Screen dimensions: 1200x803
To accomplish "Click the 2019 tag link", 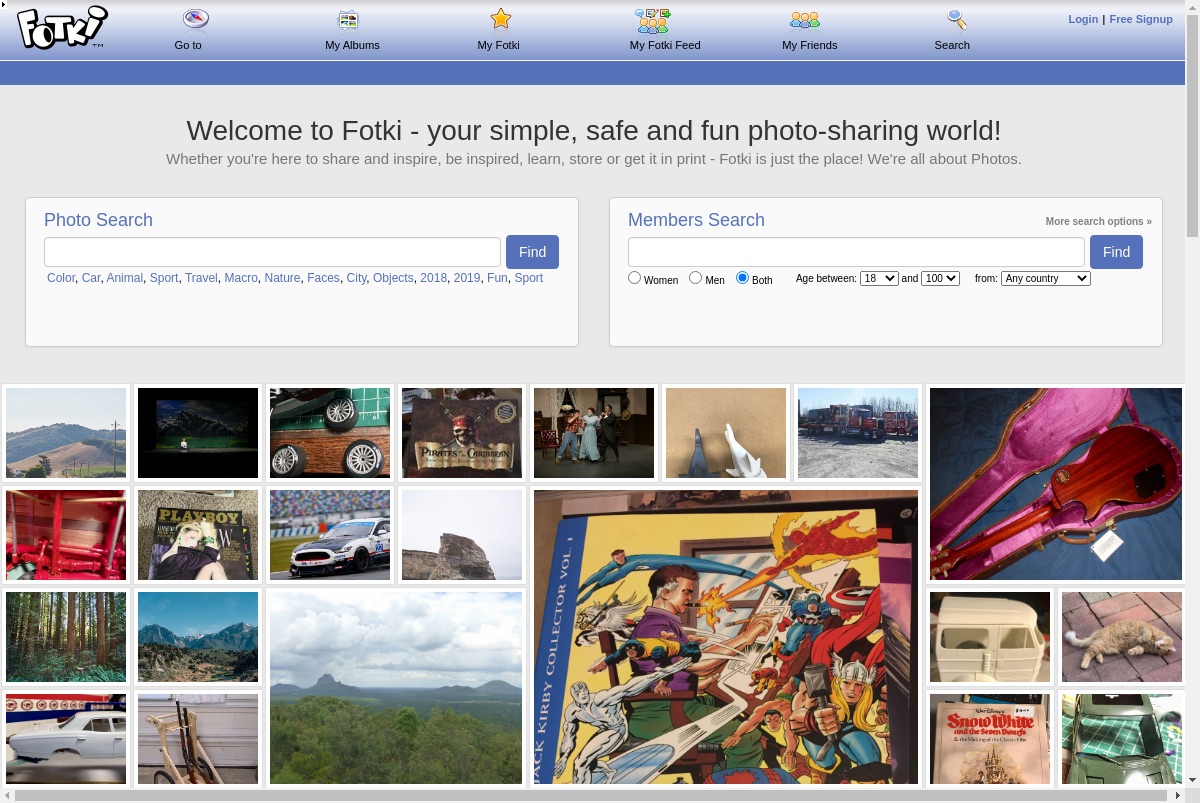I will (467, 278).
